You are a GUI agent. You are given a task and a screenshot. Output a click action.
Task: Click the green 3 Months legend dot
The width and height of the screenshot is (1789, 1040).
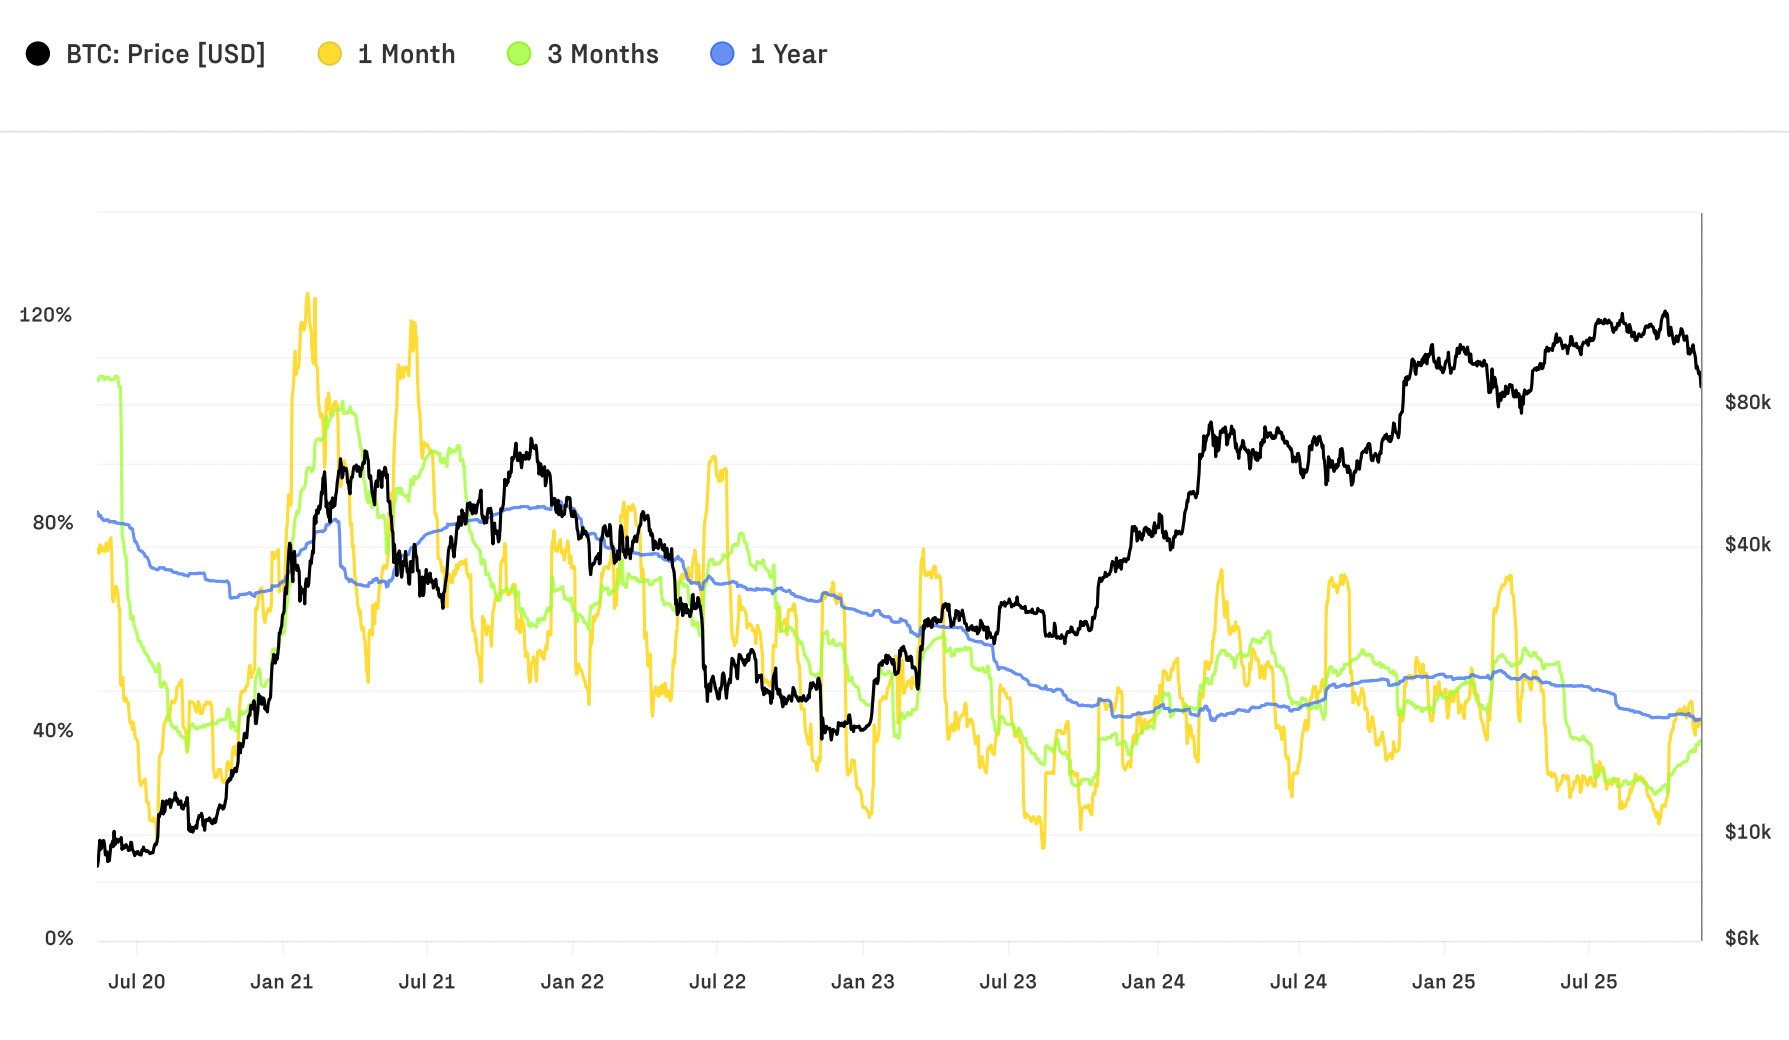[x=519, y=54]
